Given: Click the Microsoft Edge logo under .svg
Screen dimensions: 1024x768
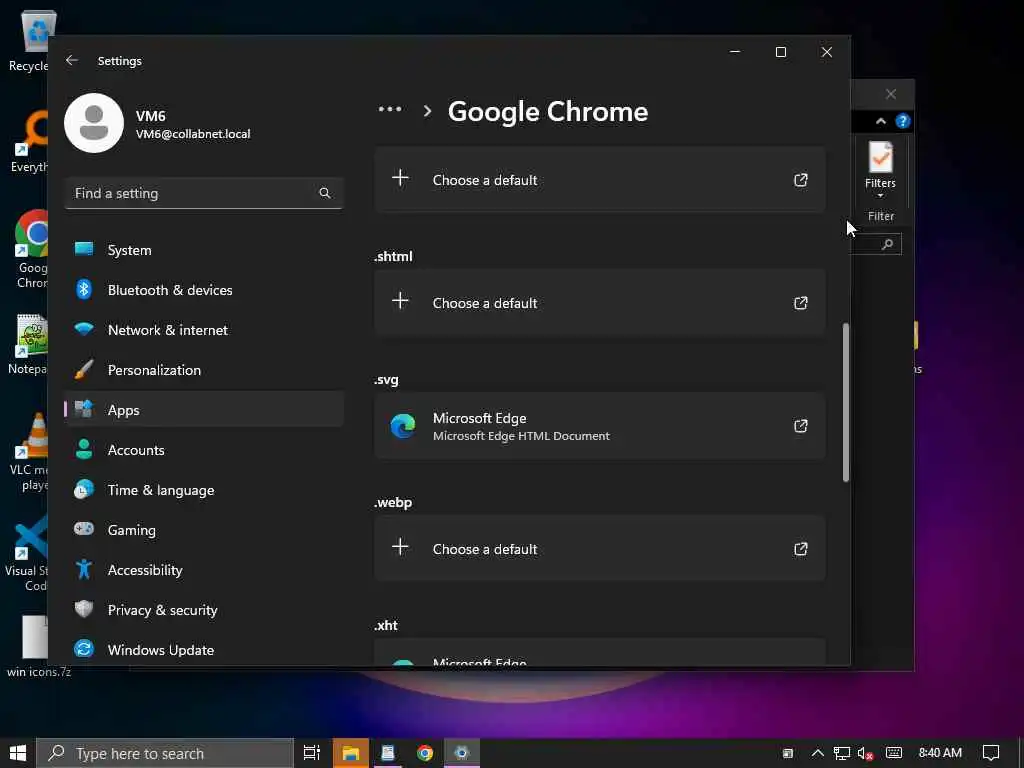Looking at the screenshot, I should pyautogui.click(x=403, y=426).
